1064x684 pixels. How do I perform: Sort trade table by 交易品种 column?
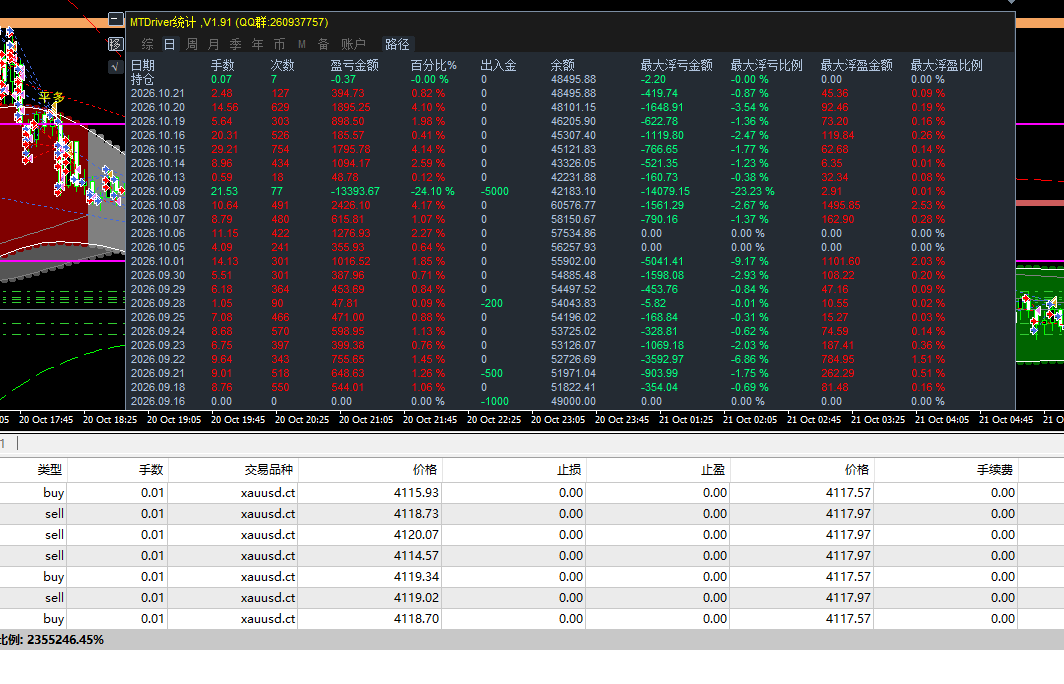pos(269,470)
